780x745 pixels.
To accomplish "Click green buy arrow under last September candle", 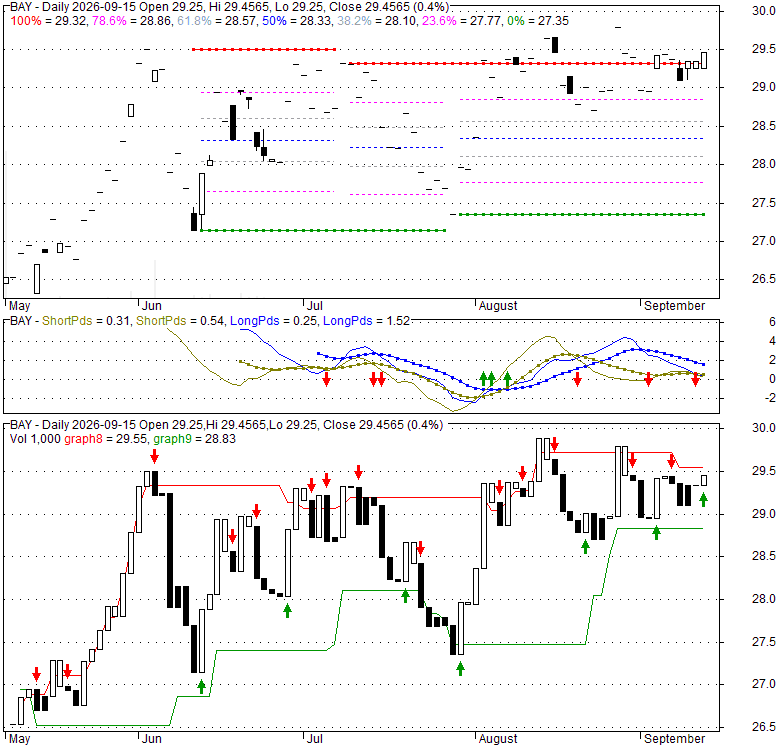I will [703, 499].
